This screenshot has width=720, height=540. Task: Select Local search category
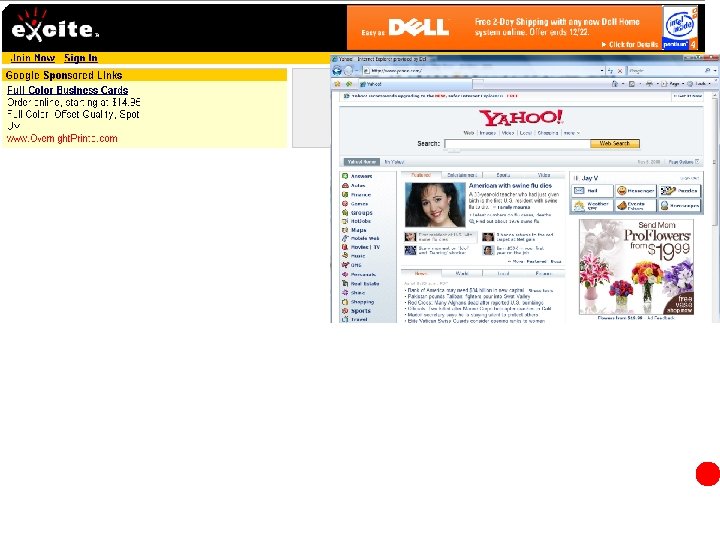click(x=525, y=133)
